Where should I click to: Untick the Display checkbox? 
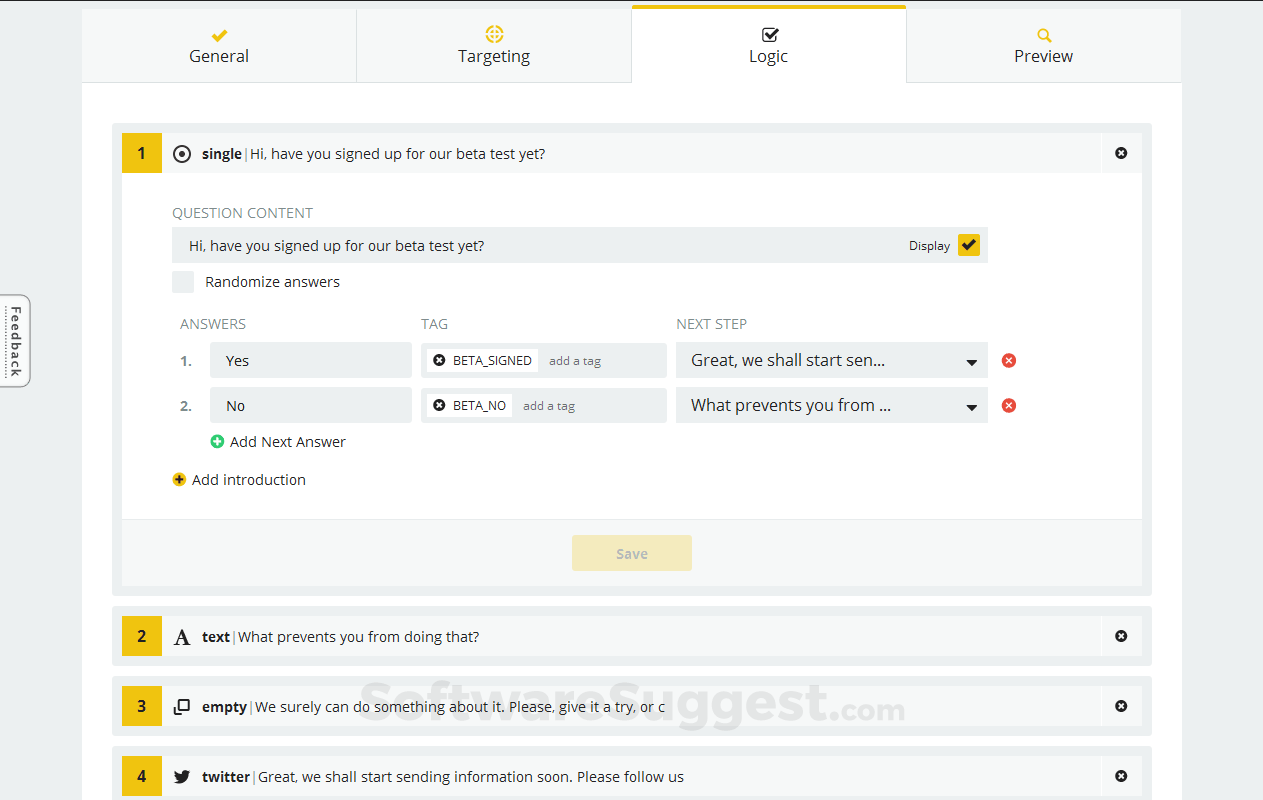coord(968,245)
